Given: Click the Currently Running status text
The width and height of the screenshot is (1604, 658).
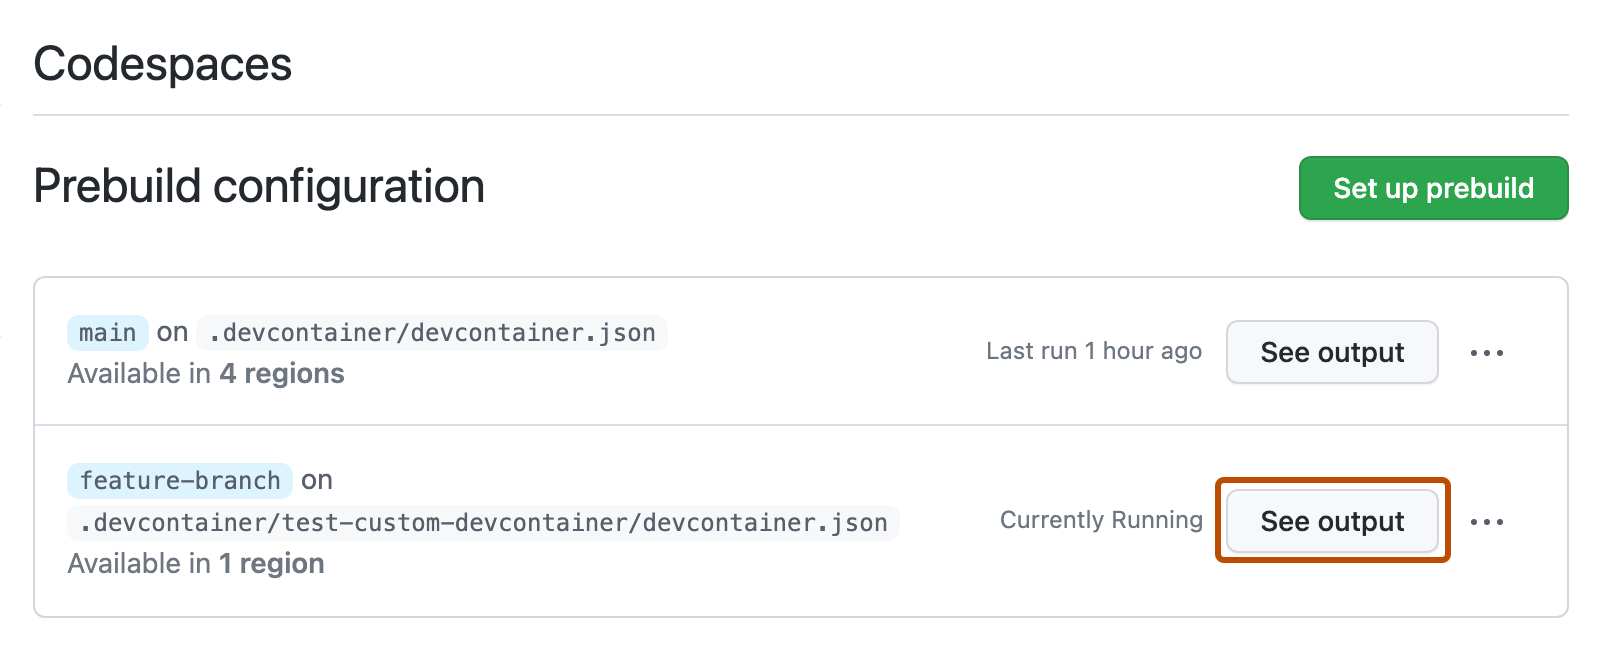Looking at the screenshot, I should (x=1100, y=520).
